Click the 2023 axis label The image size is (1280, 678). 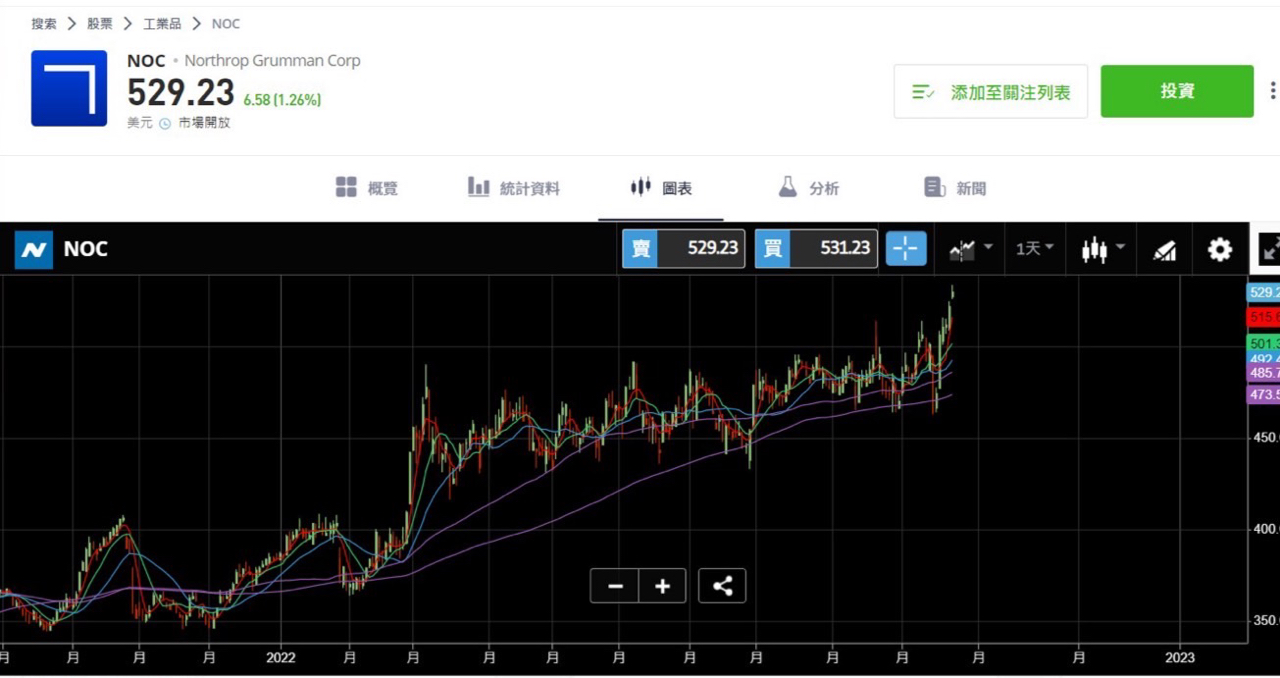[1181, 658]
